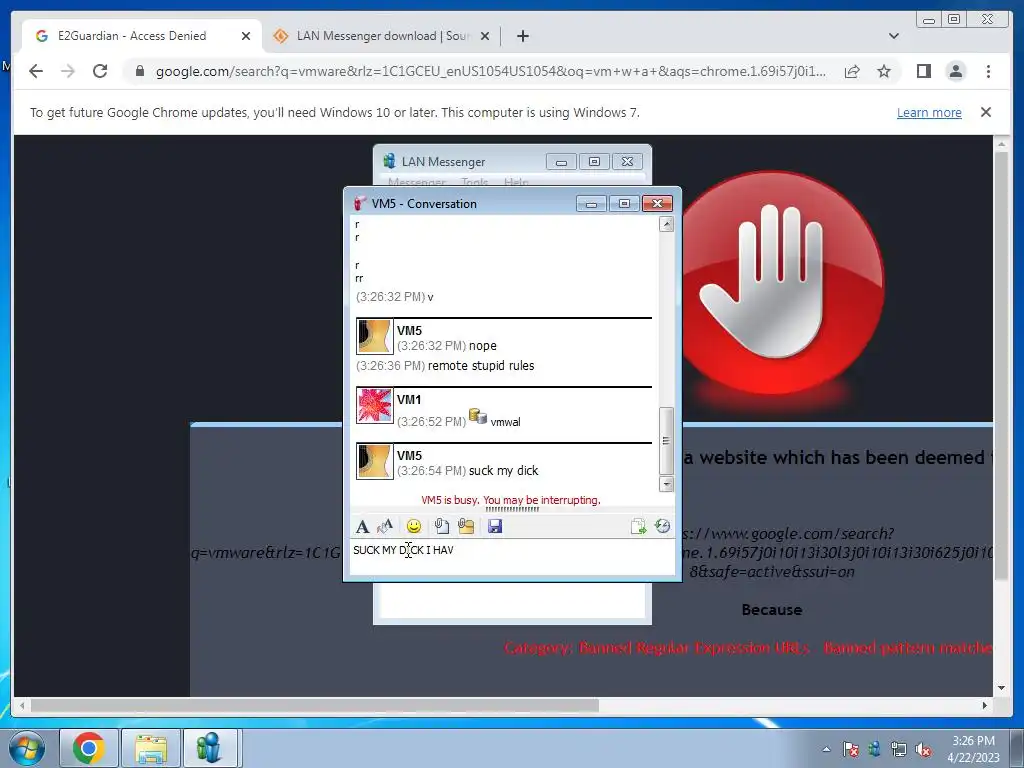Viewport: 1024px width, 768px height.
Task: Click Chrome icon in taskbar
Action: [89, 748]
